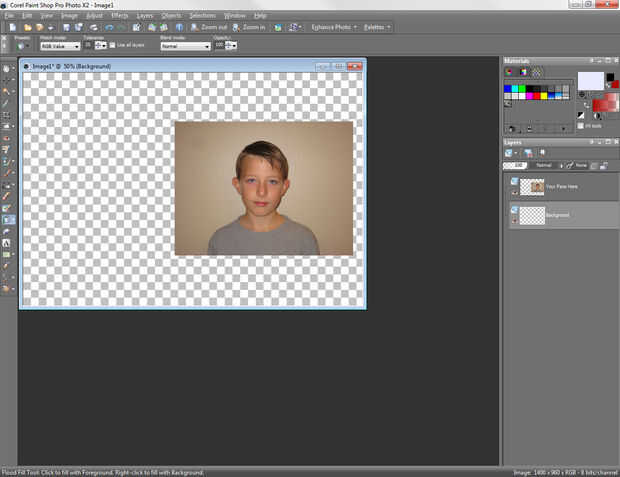620x477 pixels.
Task: Click the Zoom out toolbar button
Action: (209, 27)
